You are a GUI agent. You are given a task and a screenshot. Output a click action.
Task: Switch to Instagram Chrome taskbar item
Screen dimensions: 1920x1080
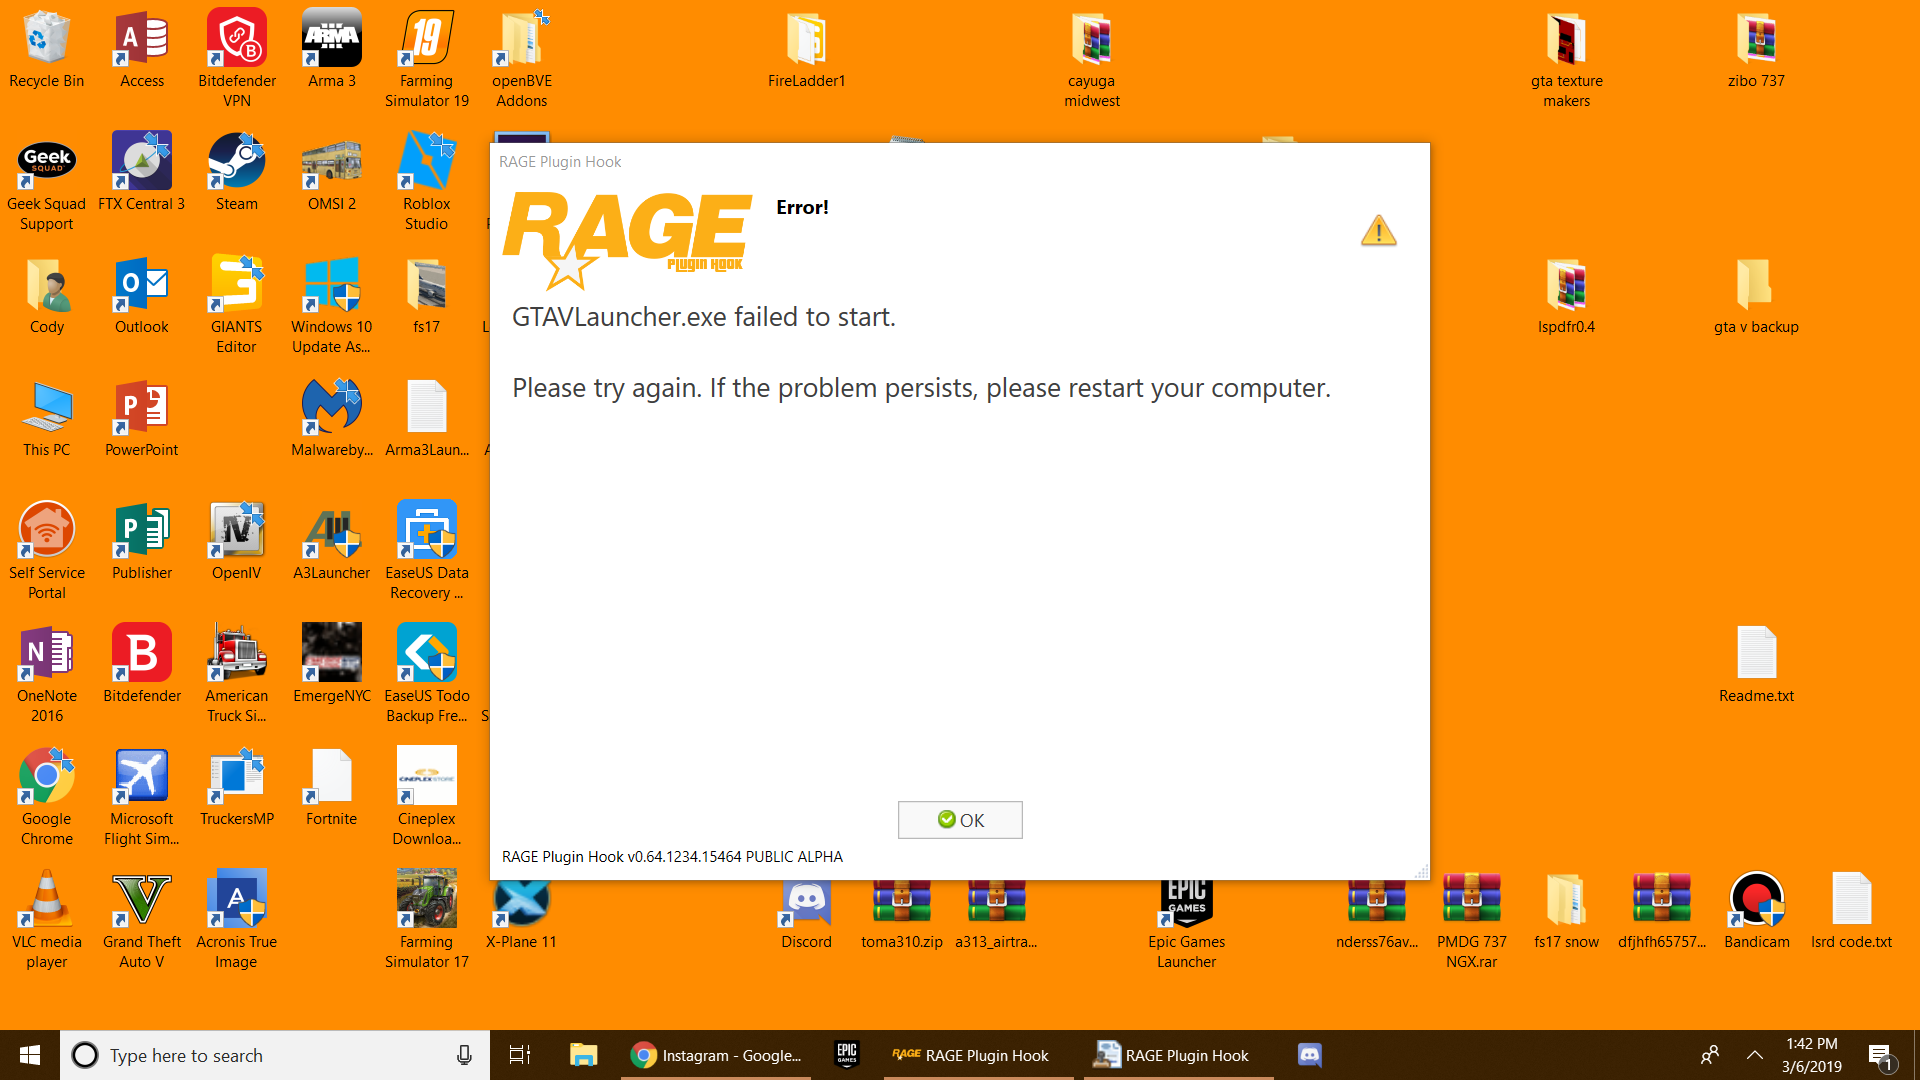[717, 1055]
